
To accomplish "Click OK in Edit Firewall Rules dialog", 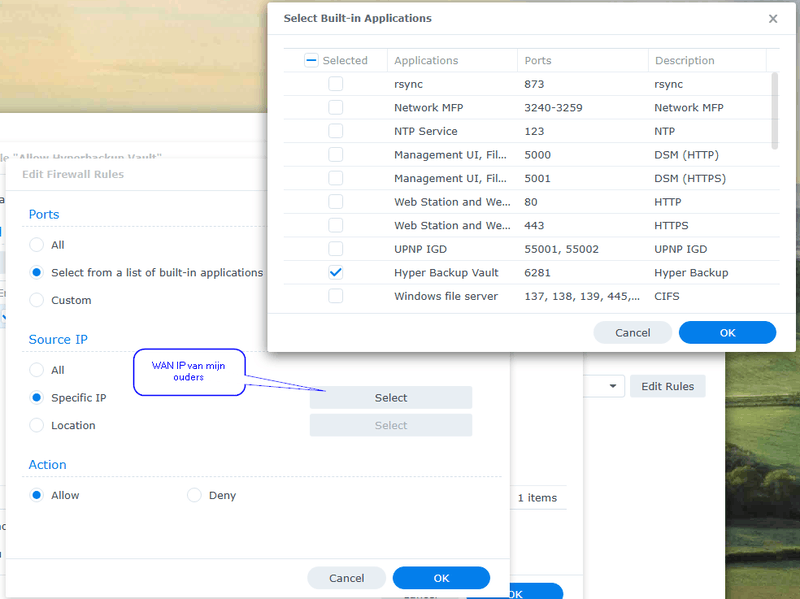I will (x=441, y=578).
